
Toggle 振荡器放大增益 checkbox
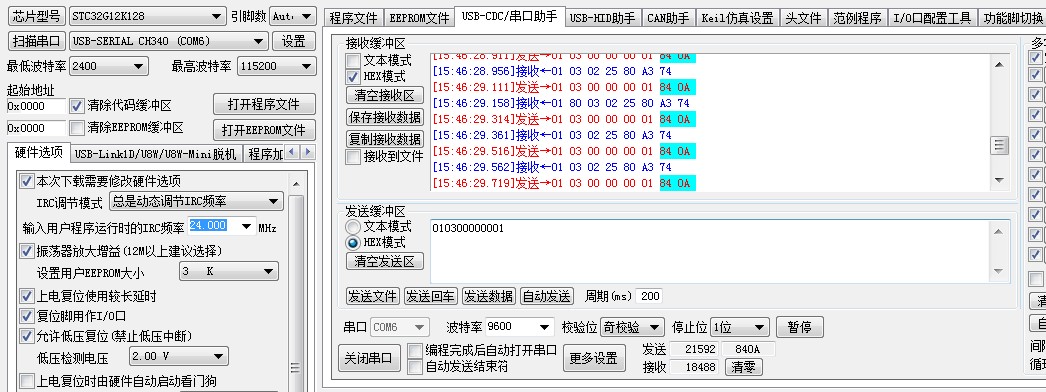tap(27, 251)
